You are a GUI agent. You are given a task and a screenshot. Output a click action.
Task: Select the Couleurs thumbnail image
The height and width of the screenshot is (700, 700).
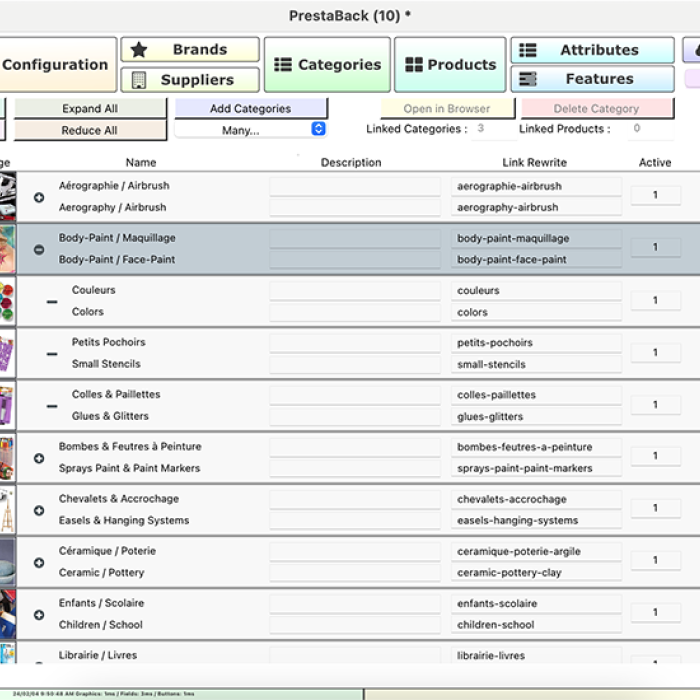(8, 301)
